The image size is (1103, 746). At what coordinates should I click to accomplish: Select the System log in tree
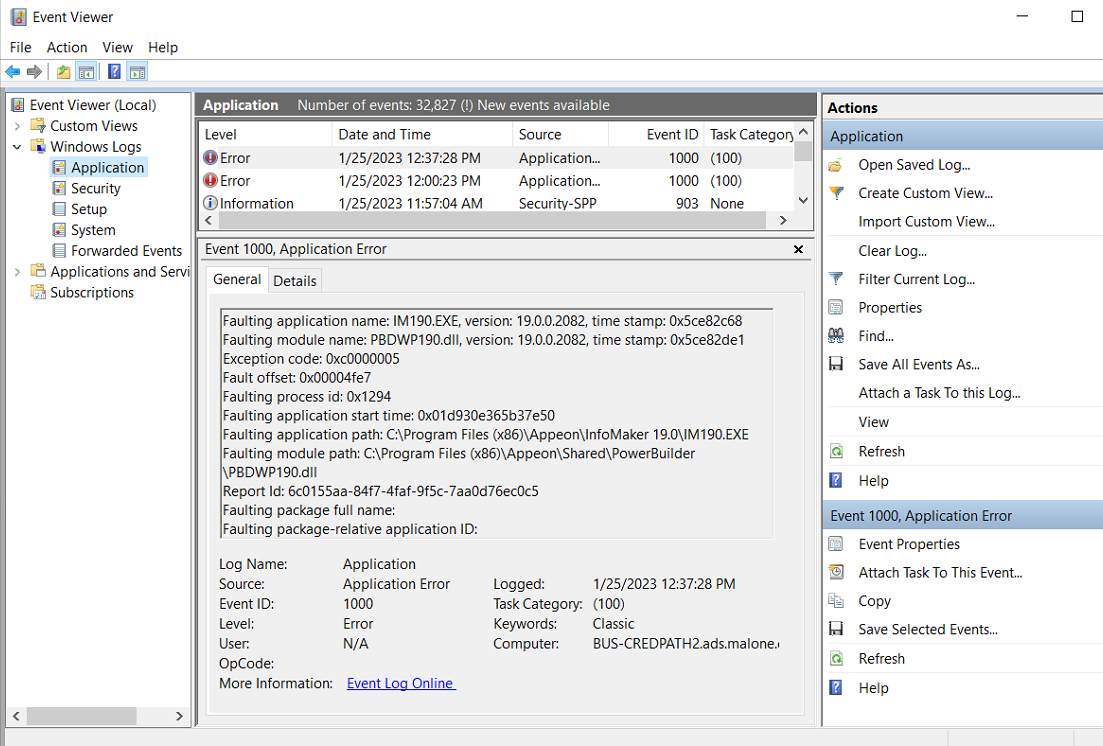coord(93,230)
